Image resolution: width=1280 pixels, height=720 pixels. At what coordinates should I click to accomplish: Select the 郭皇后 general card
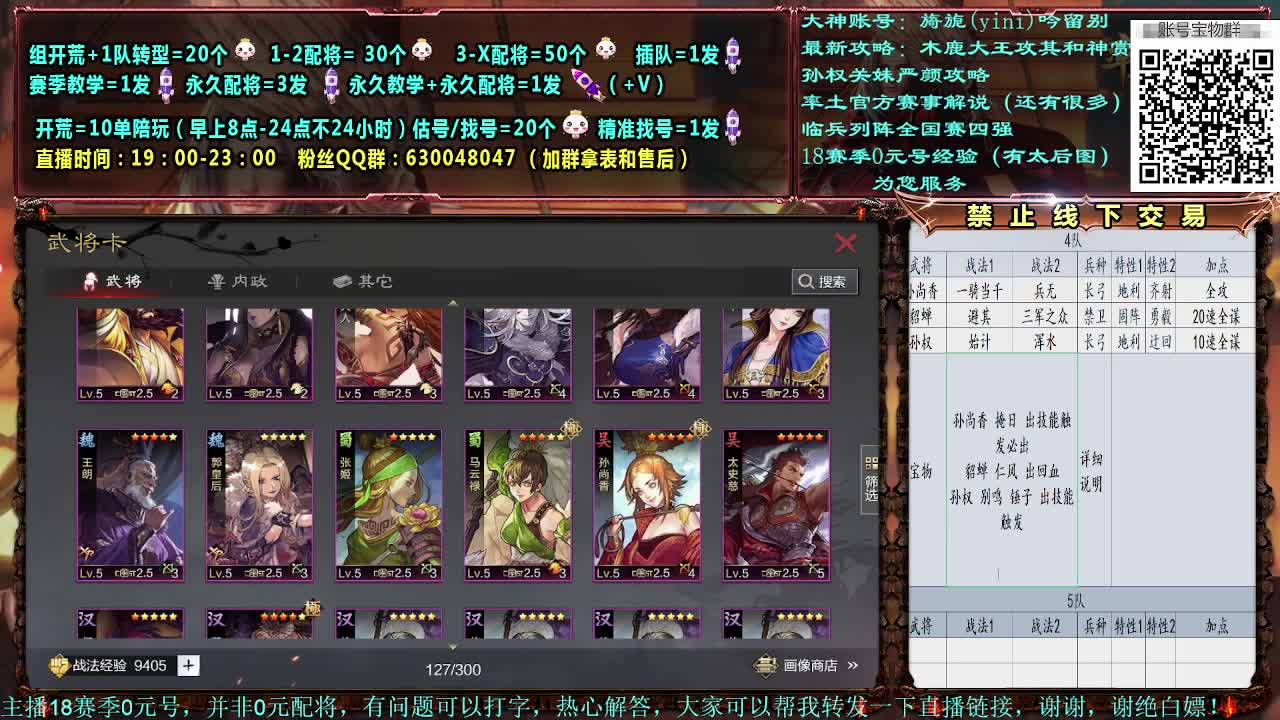[259, 506]
